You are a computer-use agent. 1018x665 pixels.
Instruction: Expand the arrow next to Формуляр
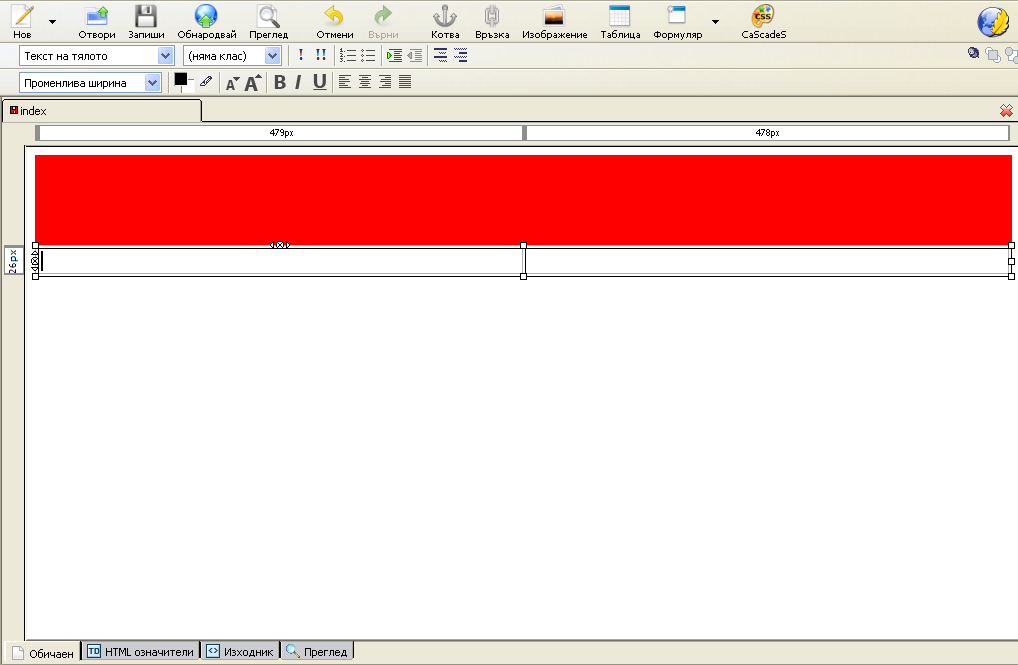tap(715, 21)
